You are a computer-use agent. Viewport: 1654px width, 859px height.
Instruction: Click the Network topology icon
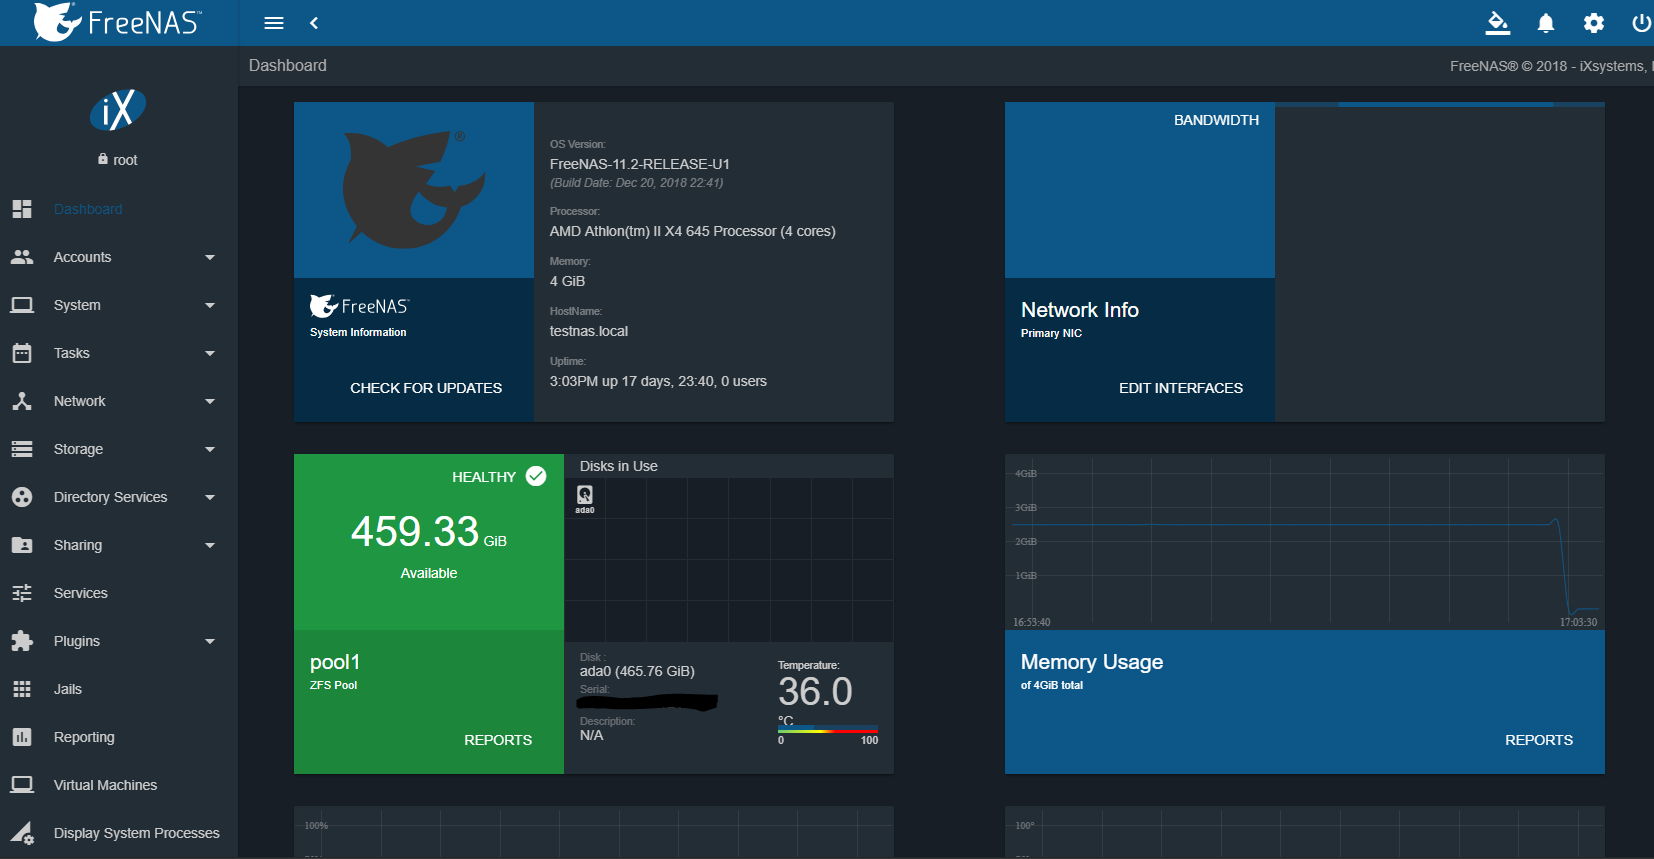(22, 401)
